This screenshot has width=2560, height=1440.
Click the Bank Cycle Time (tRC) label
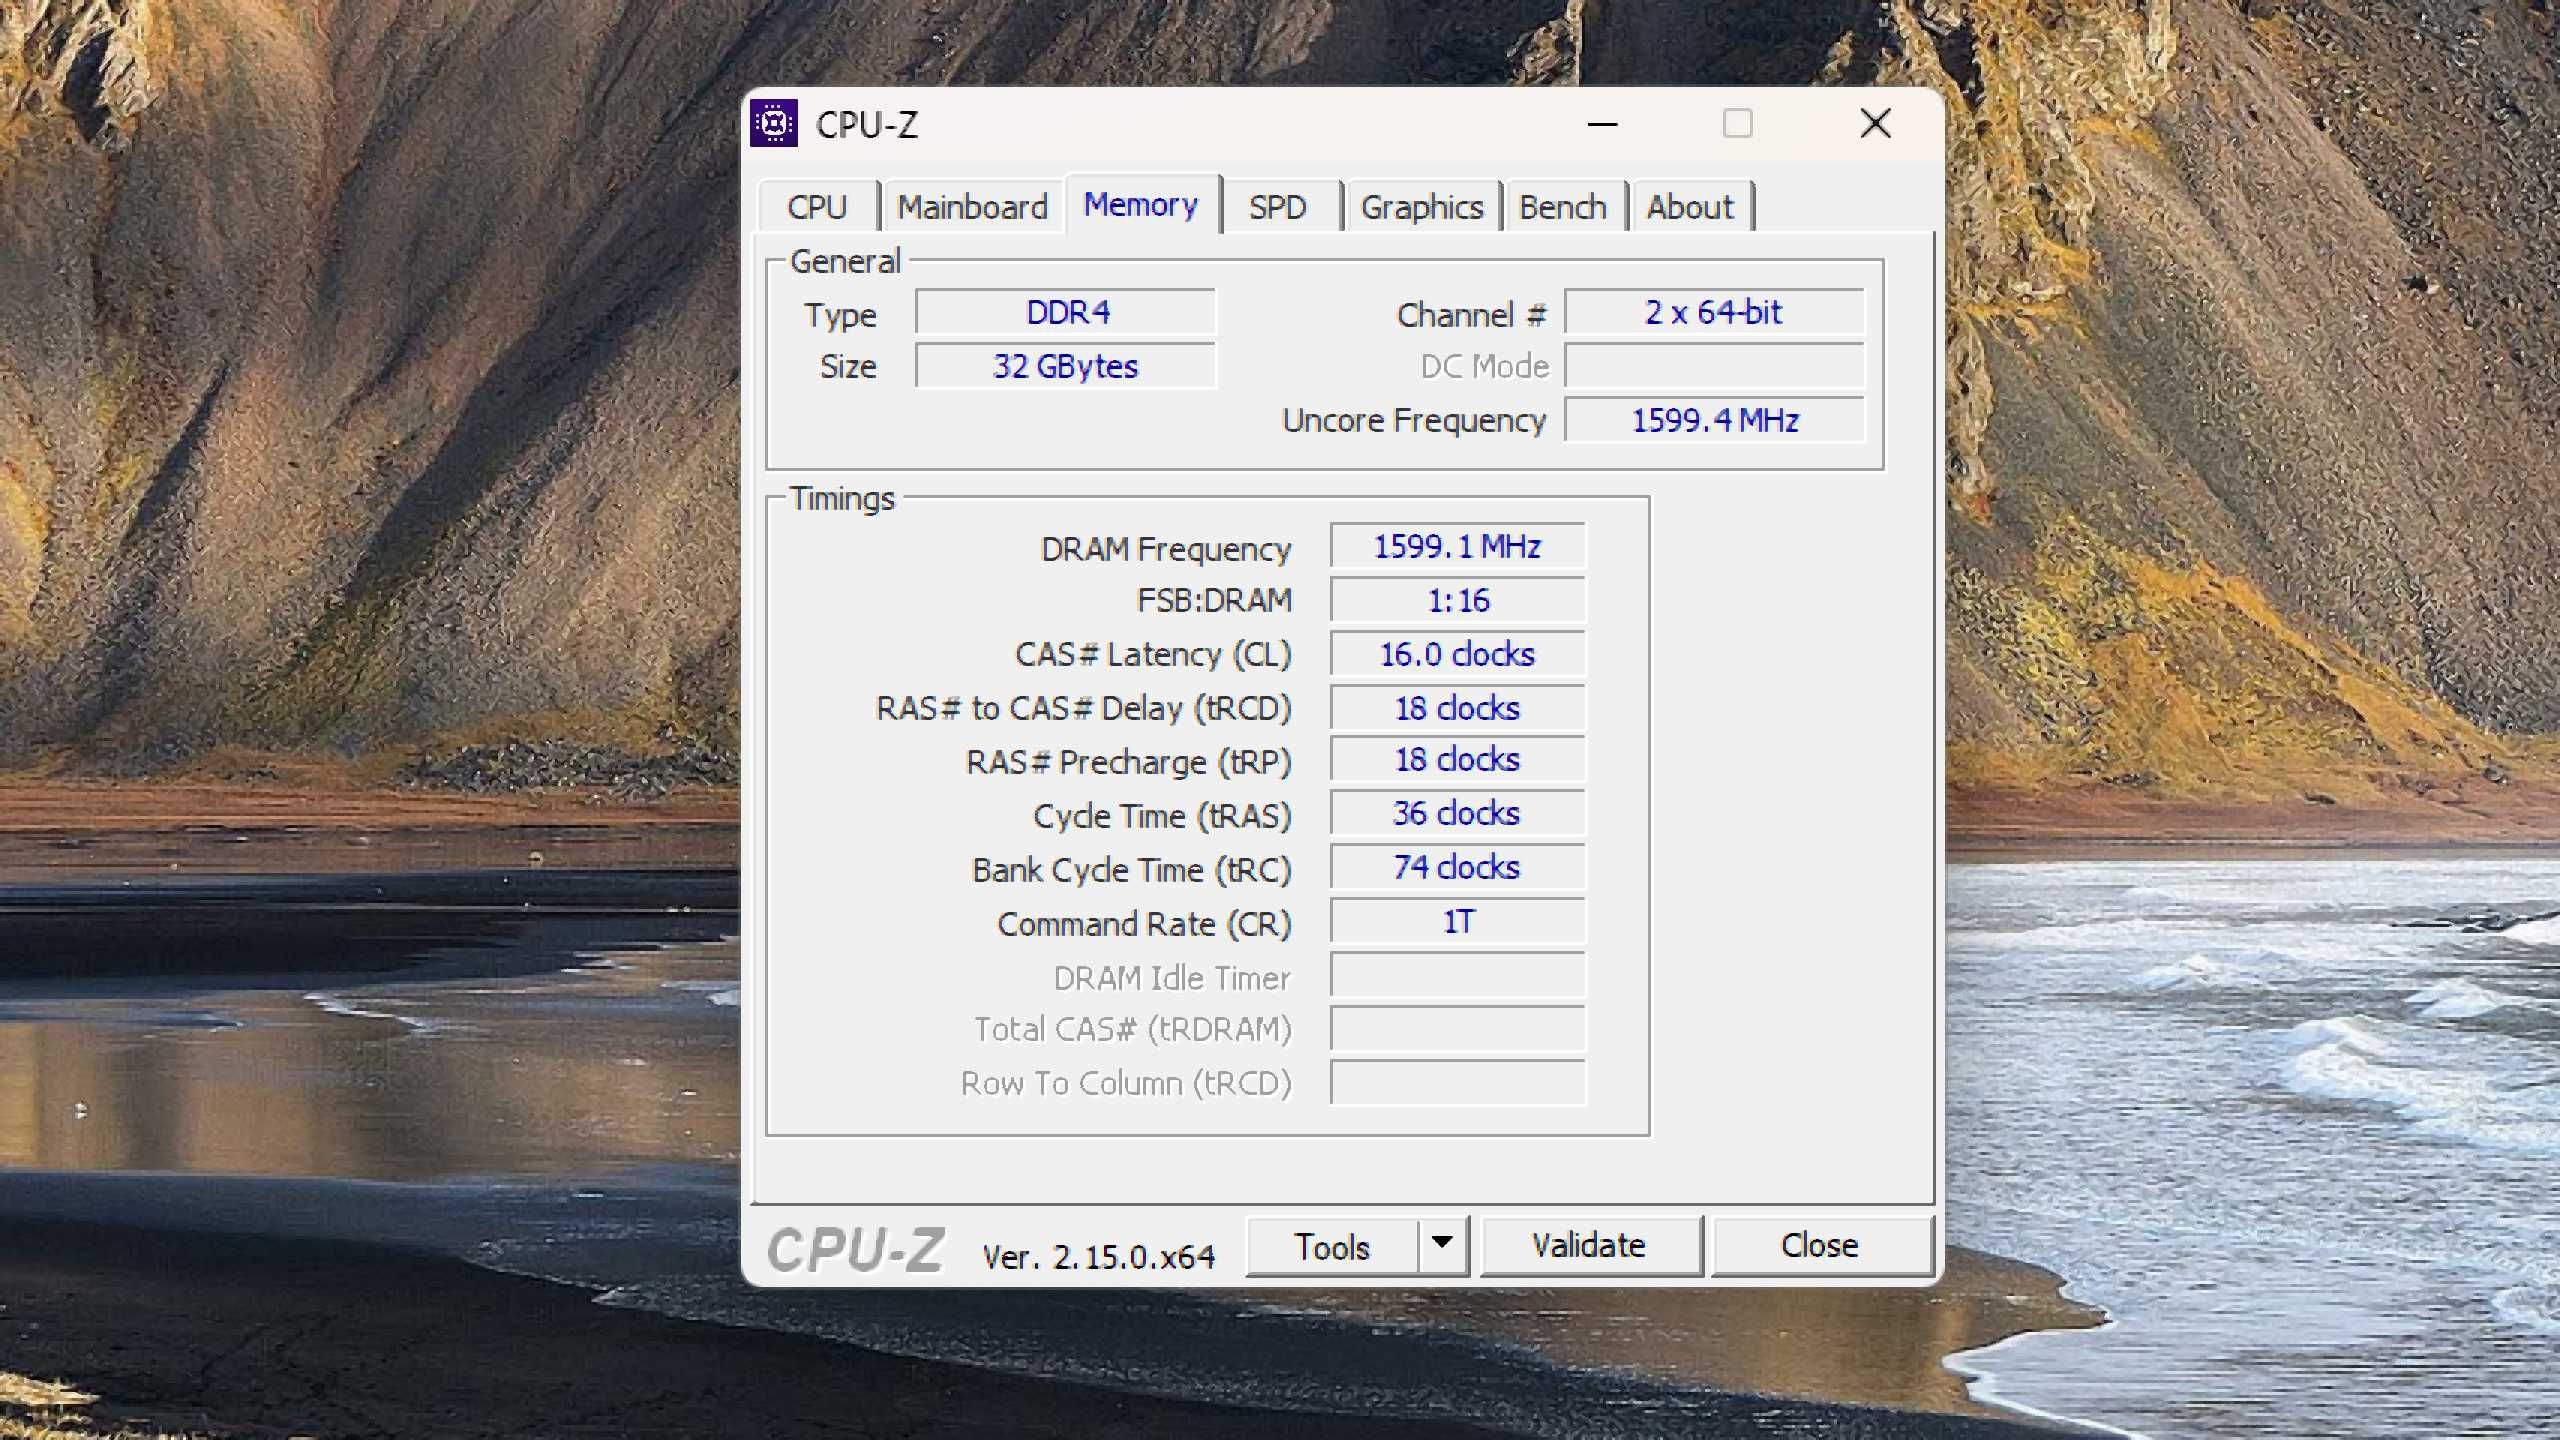tap(1131, 870)
